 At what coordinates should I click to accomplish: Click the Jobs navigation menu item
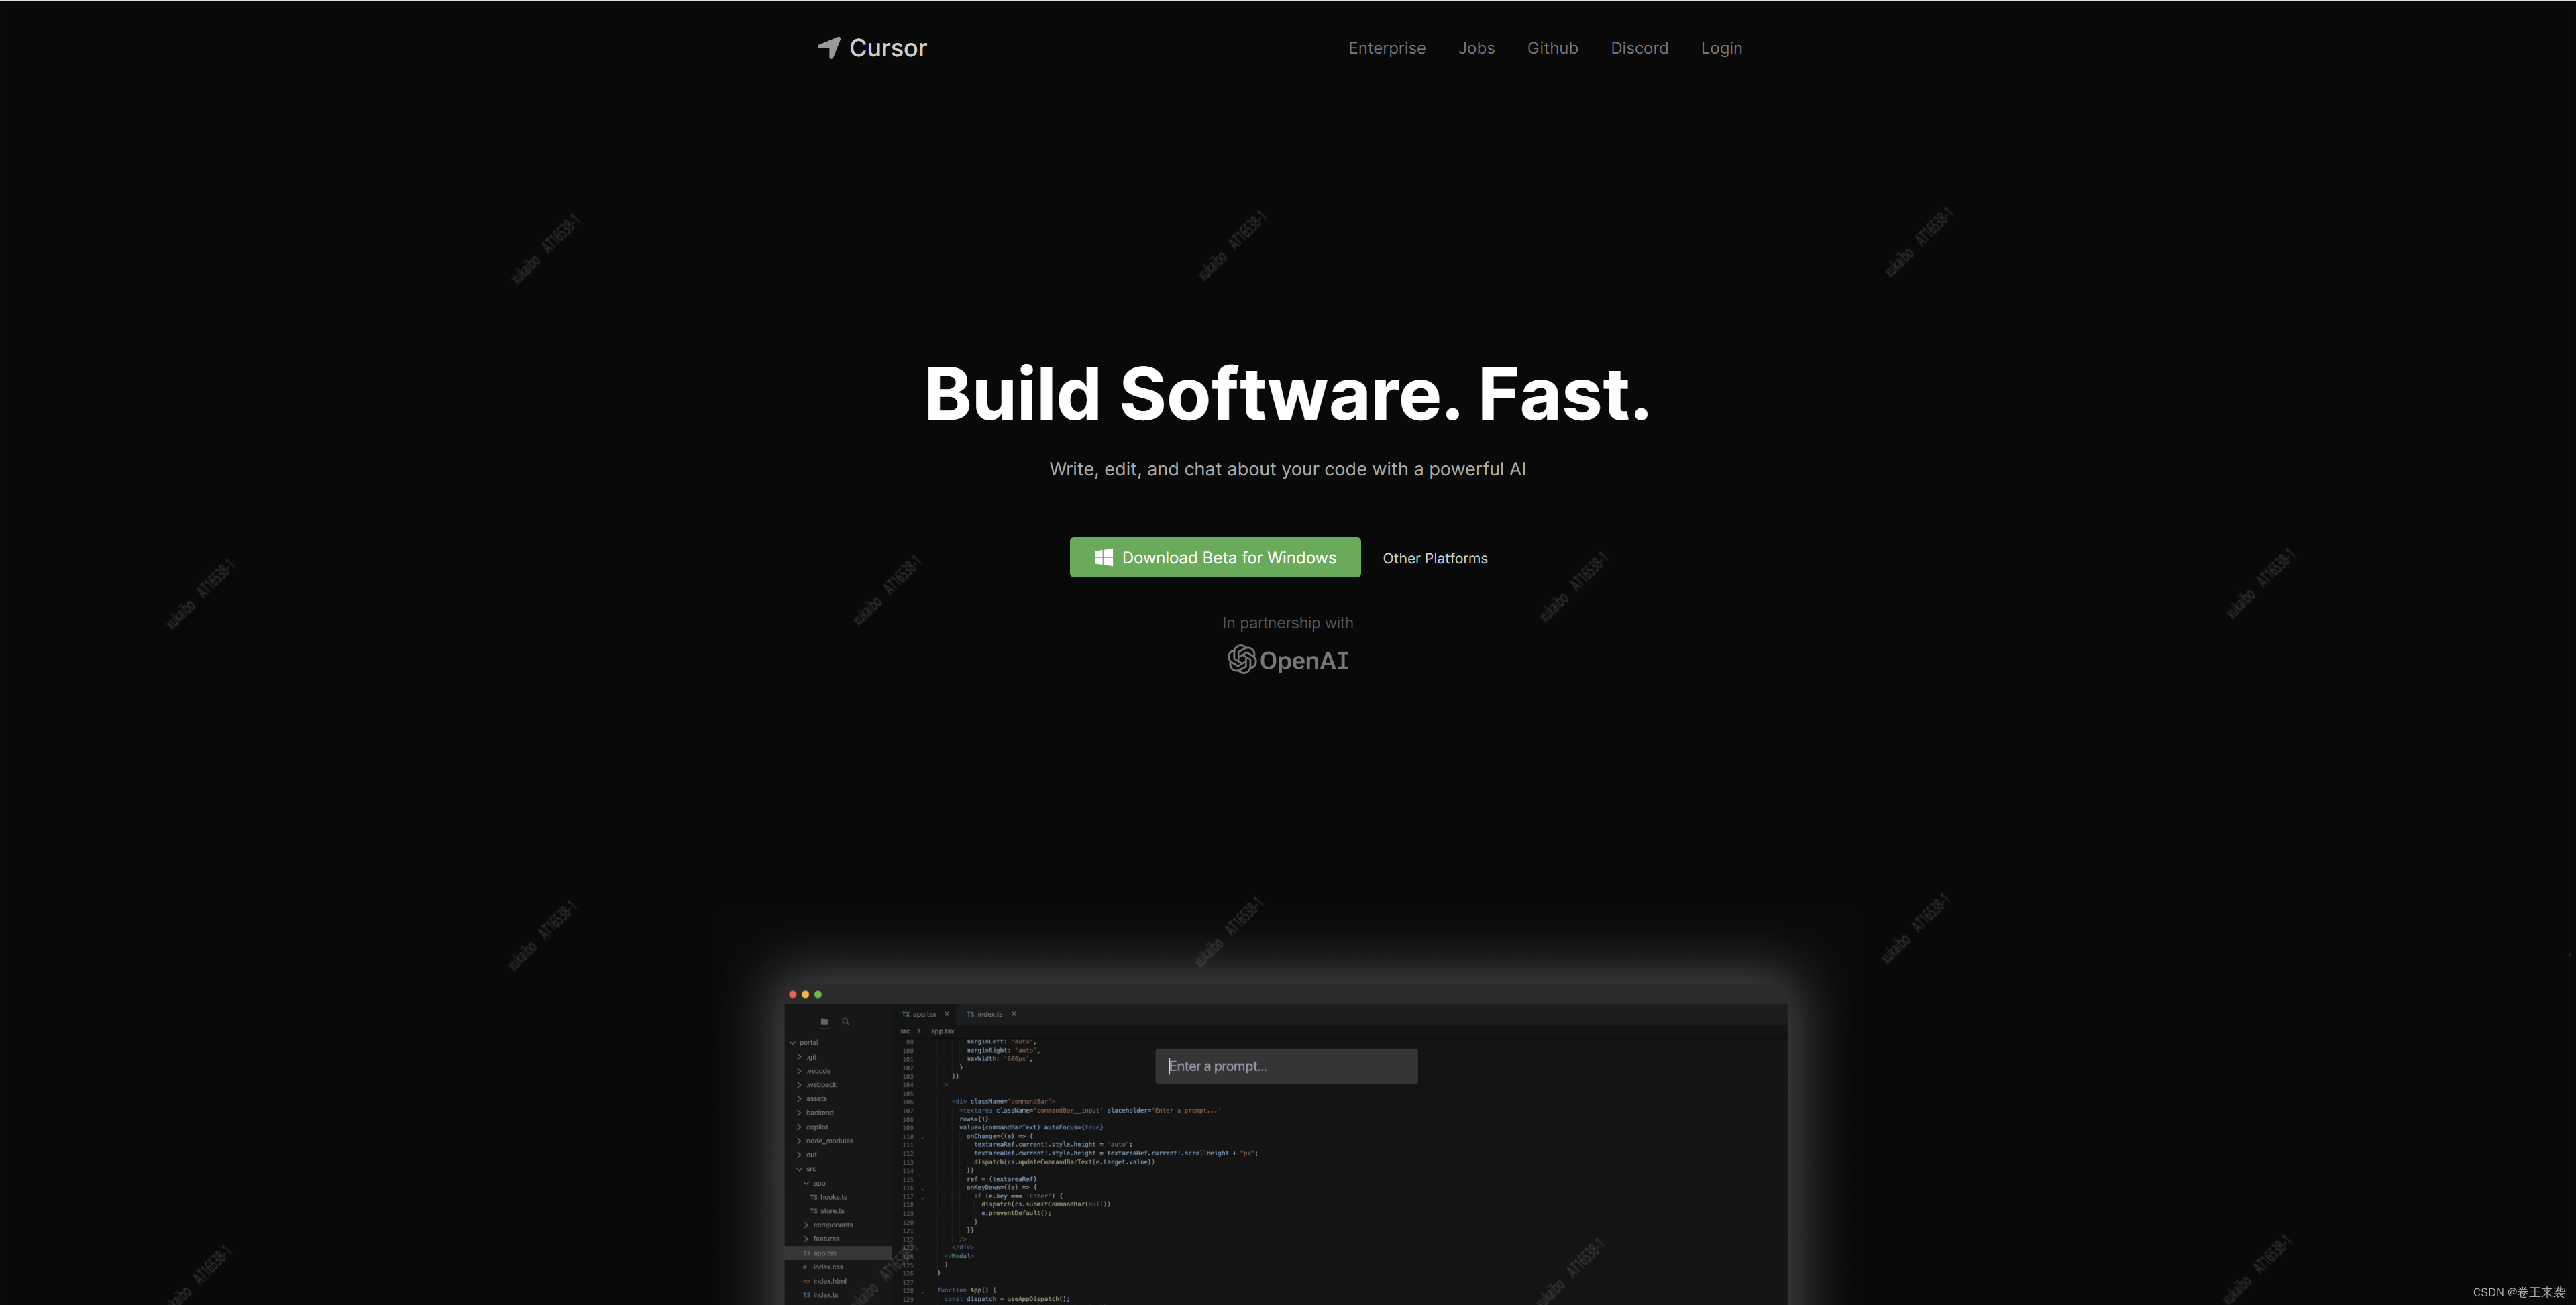[1474, 47]
